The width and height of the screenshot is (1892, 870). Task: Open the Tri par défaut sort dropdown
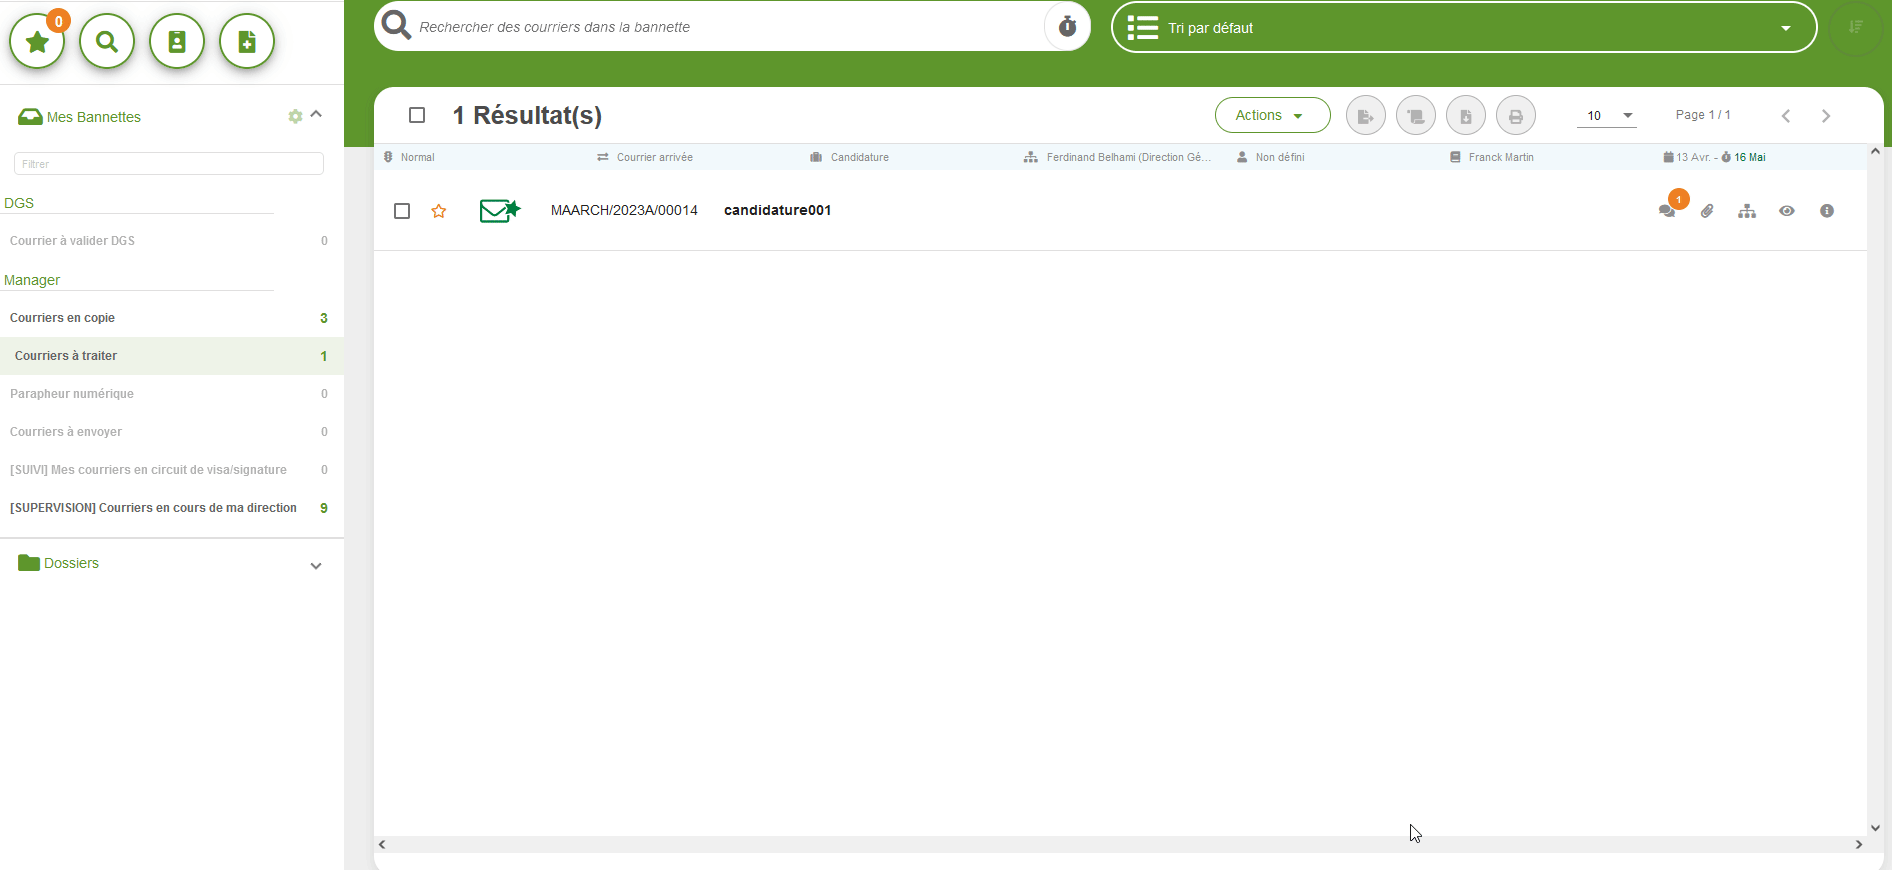[1463, 28]
